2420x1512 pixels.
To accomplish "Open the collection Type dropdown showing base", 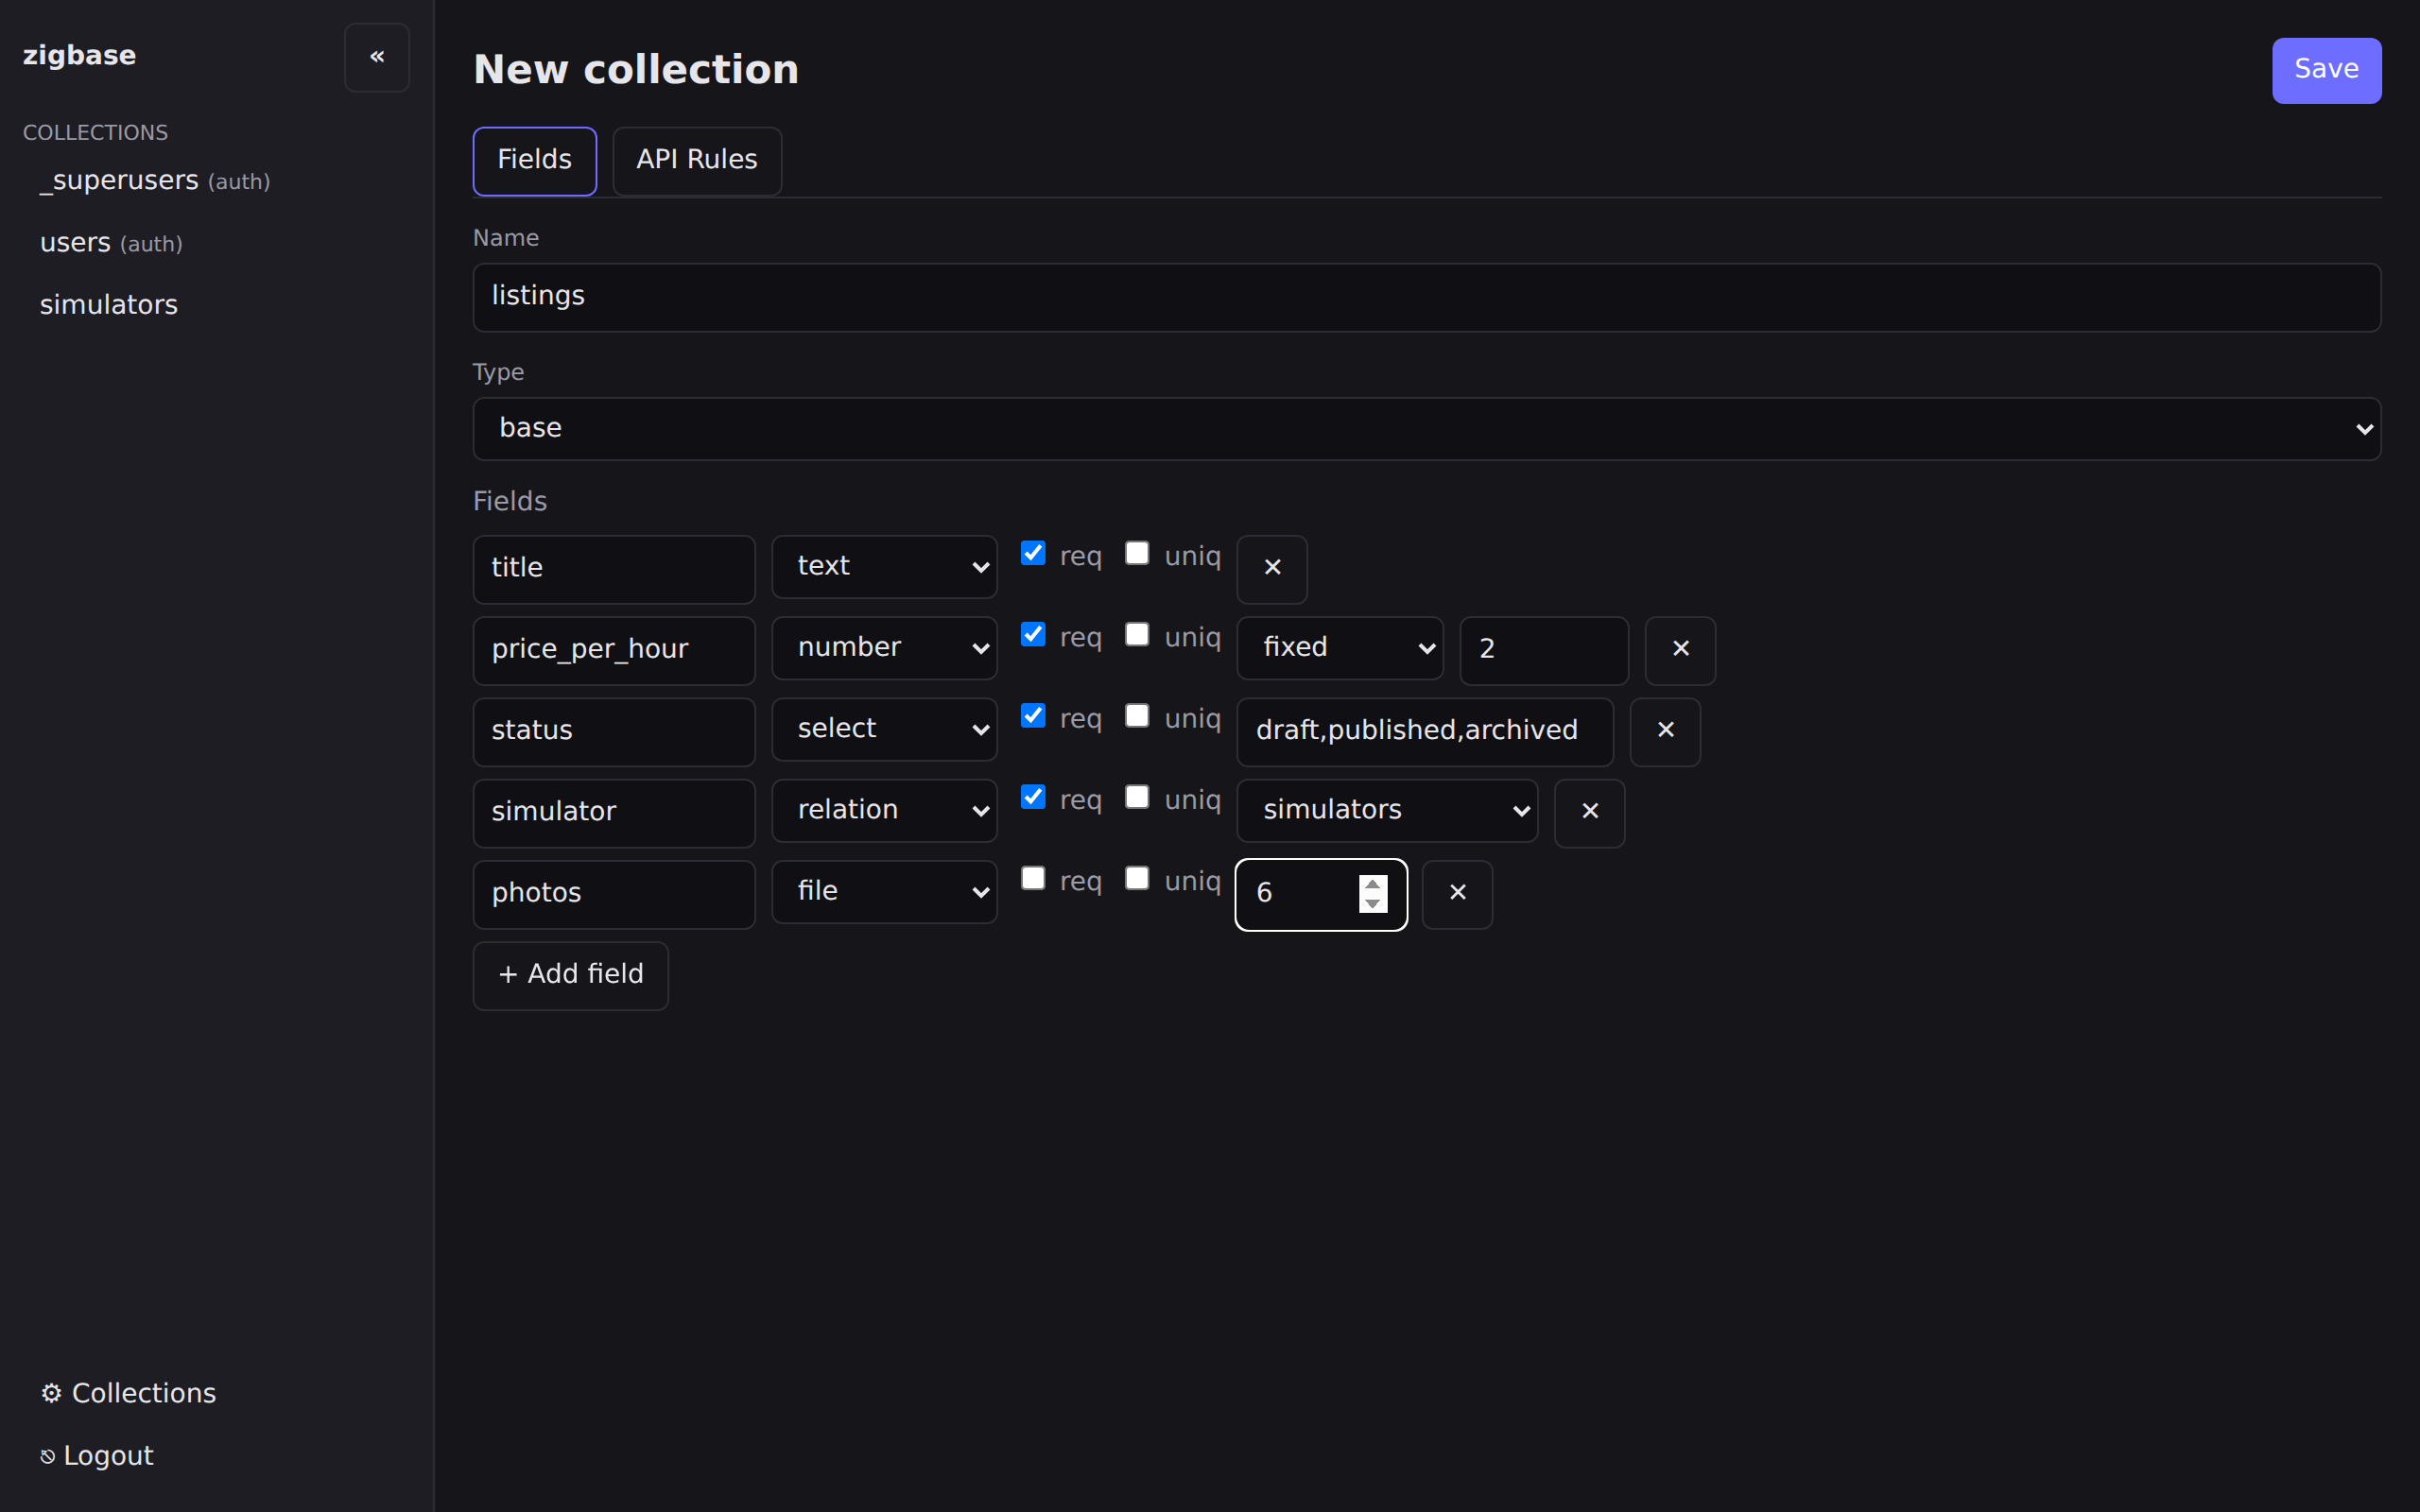I will click(x=1426, y=429).
